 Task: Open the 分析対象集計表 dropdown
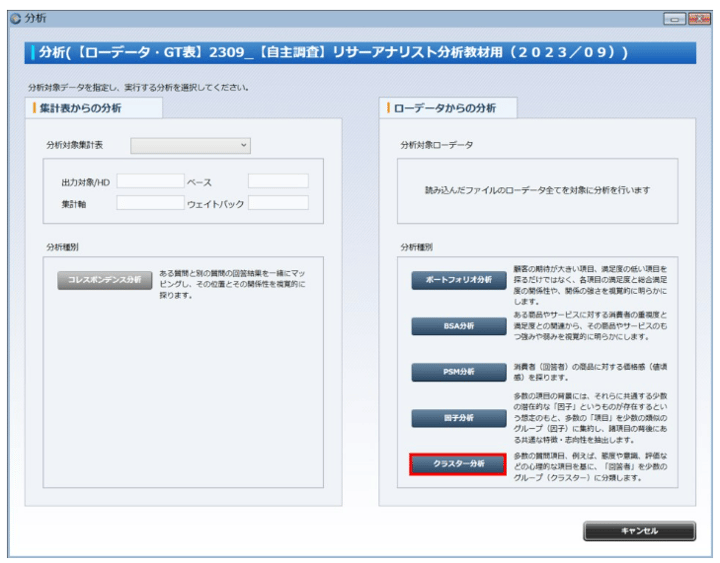click(190, 146)
